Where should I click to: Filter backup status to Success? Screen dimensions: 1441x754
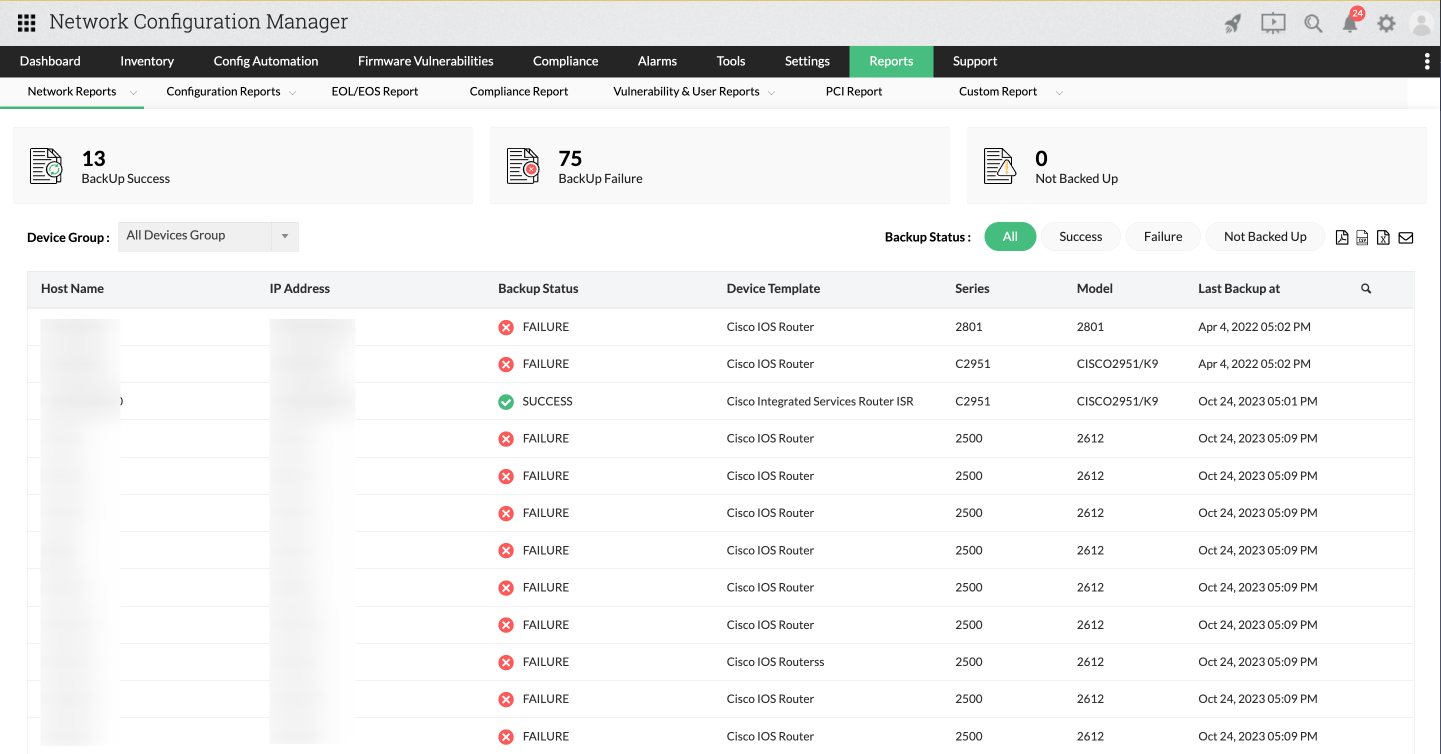[x=1081, y=237]
